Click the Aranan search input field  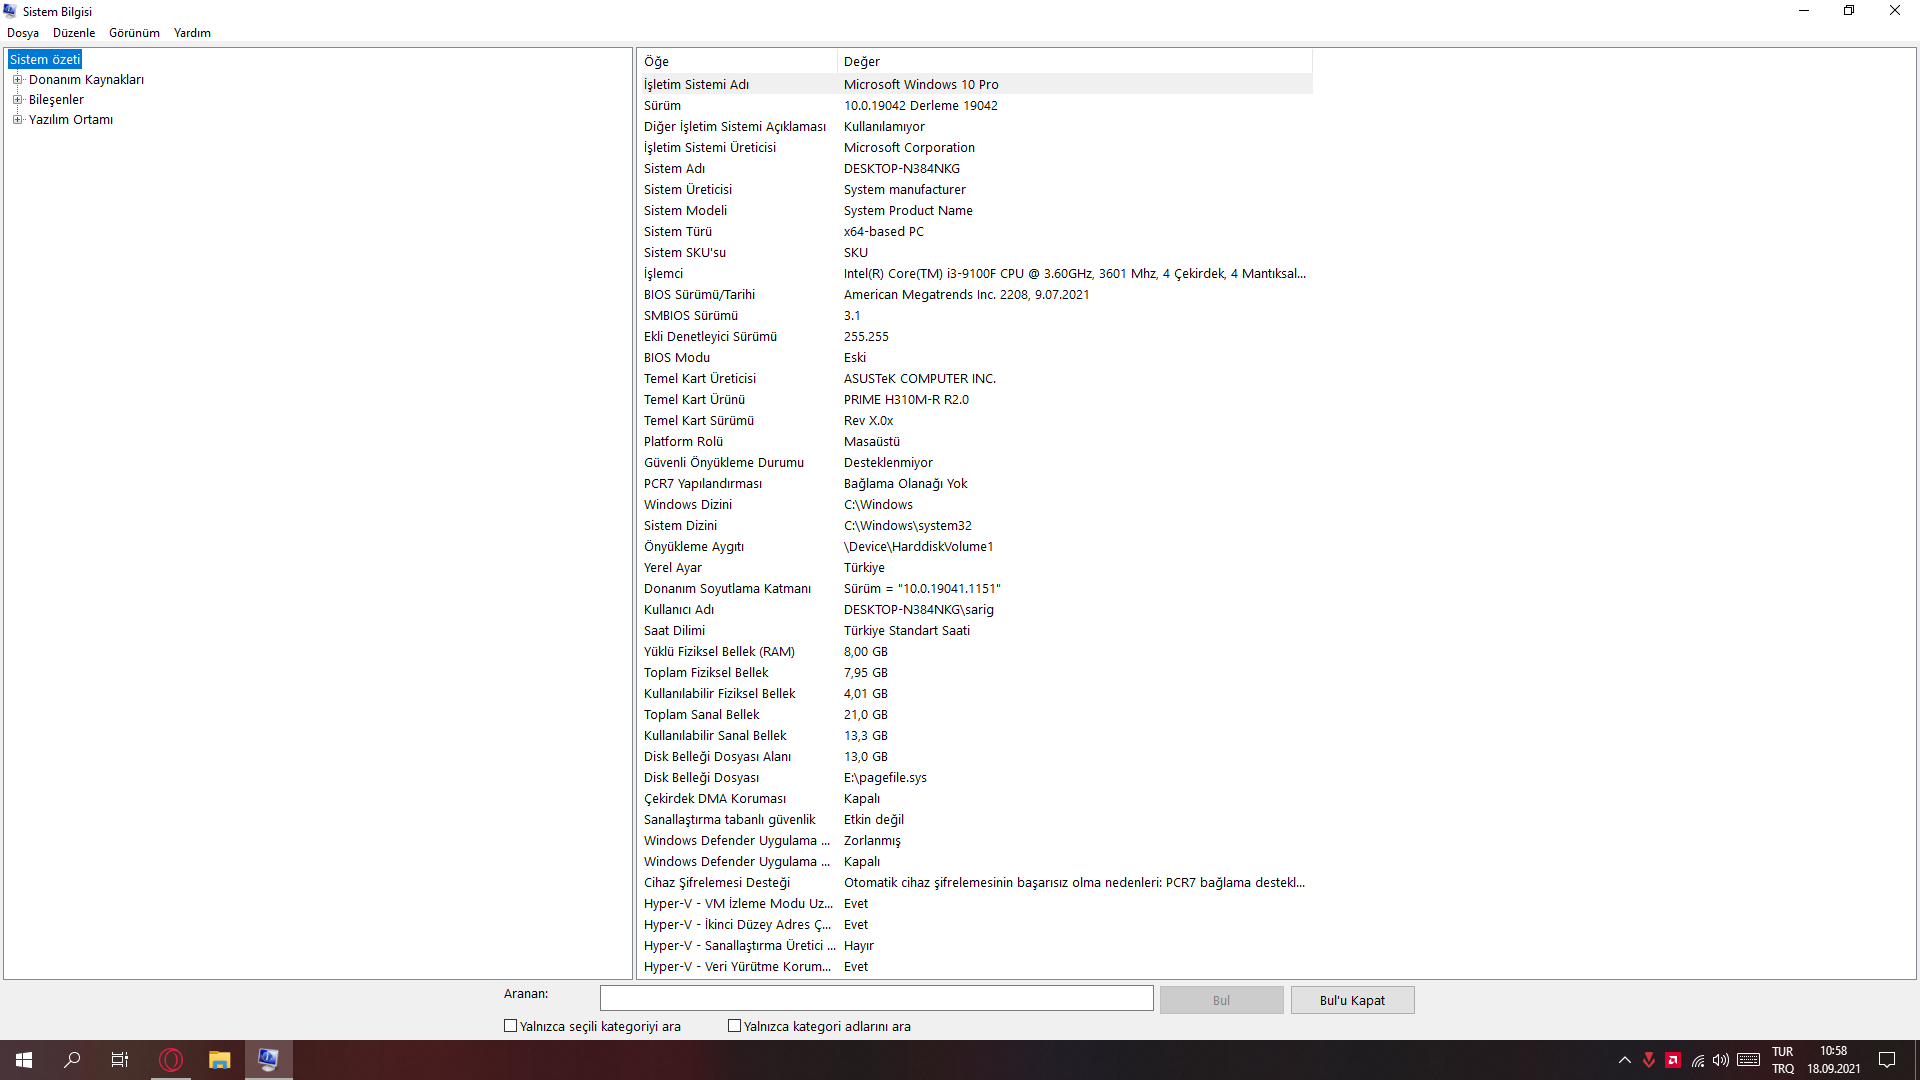(876, 998)
